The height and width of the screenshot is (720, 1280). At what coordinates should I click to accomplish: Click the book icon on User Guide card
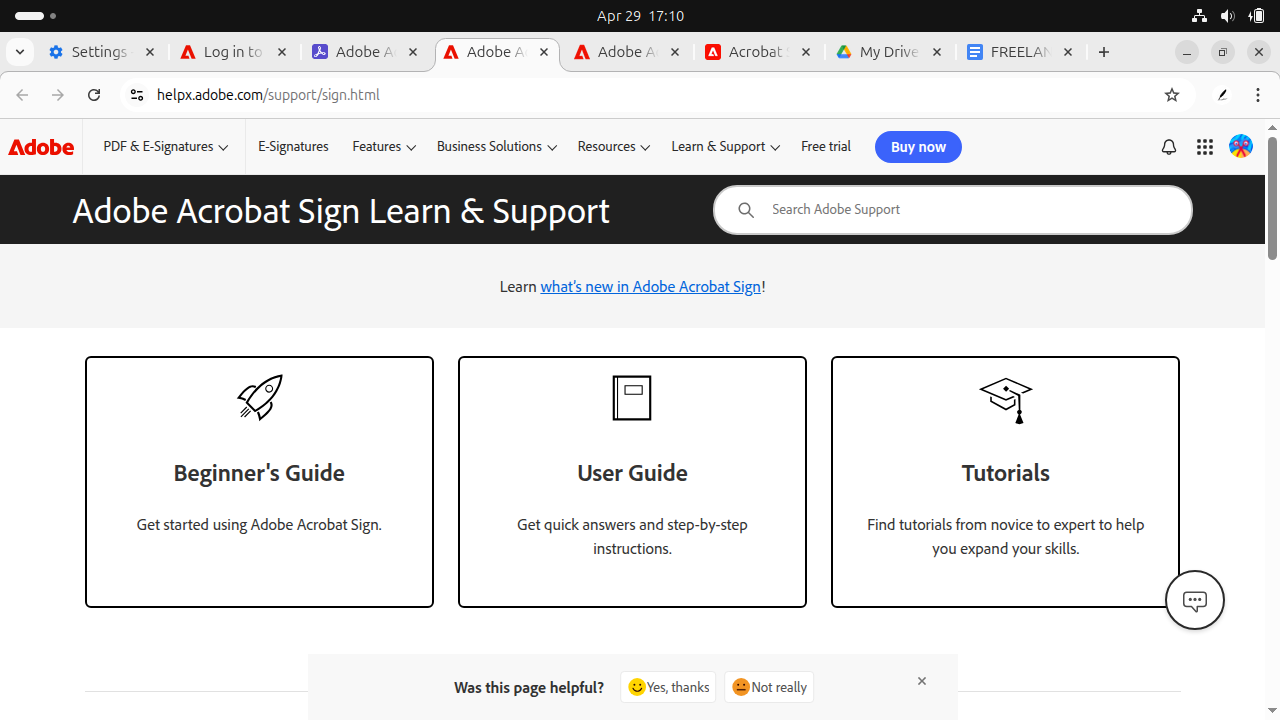(632, 398)
